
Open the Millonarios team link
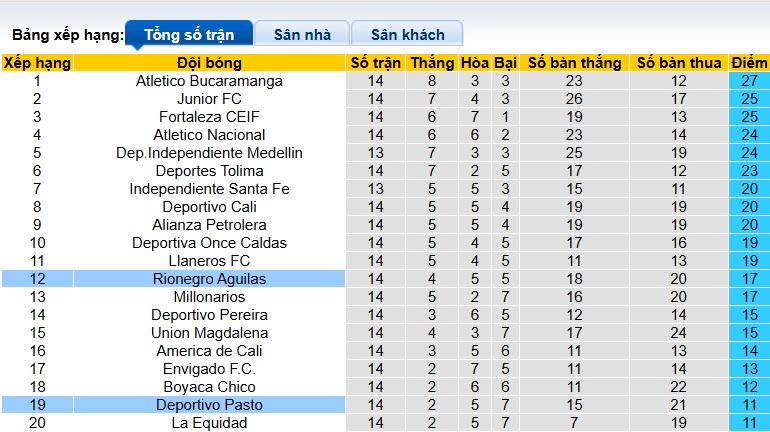tap(209, 297)
